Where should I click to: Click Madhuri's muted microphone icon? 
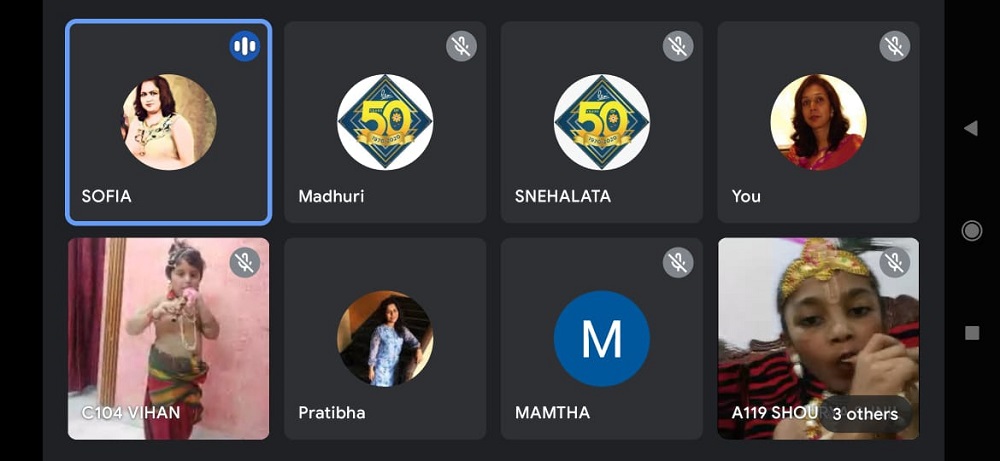pos(461,46)
